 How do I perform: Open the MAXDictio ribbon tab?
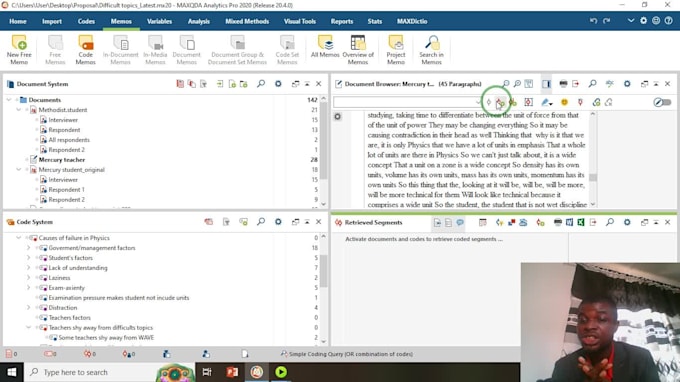click(412, 21)
